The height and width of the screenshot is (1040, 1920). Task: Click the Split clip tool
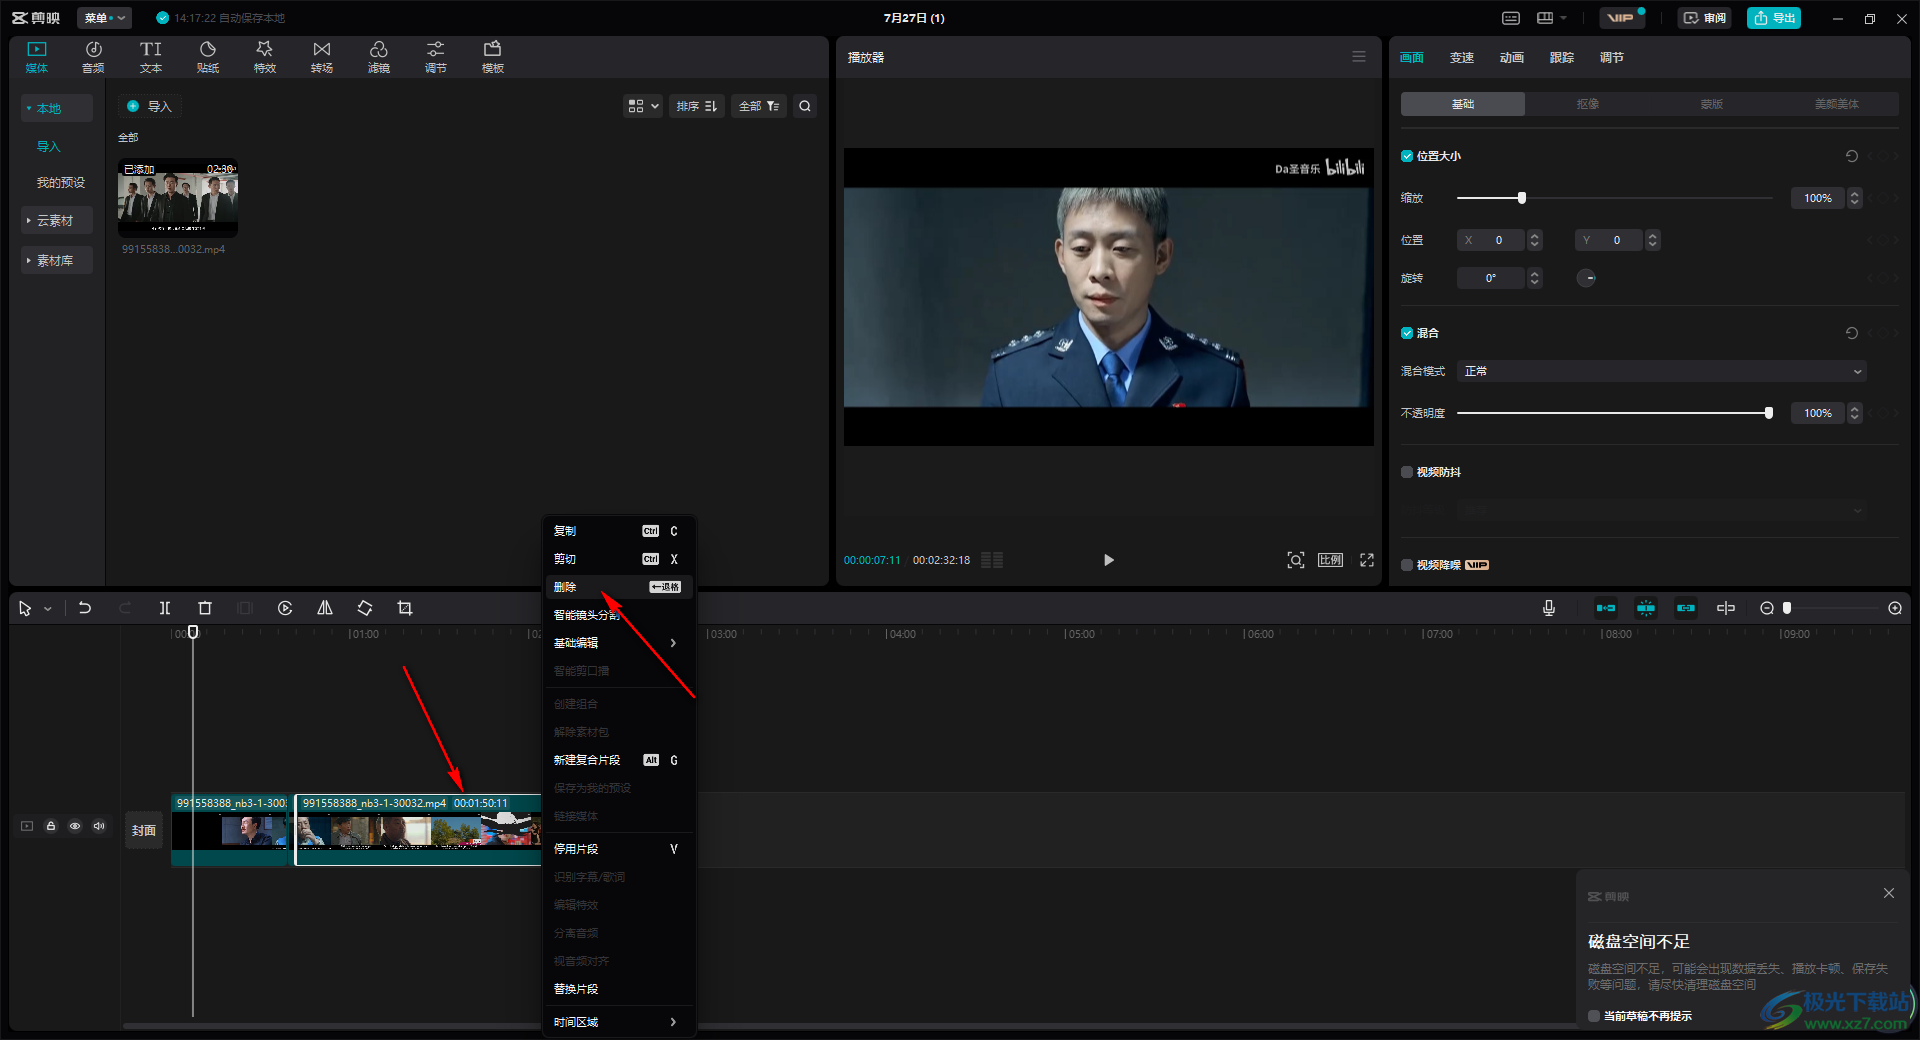[165, 608]
